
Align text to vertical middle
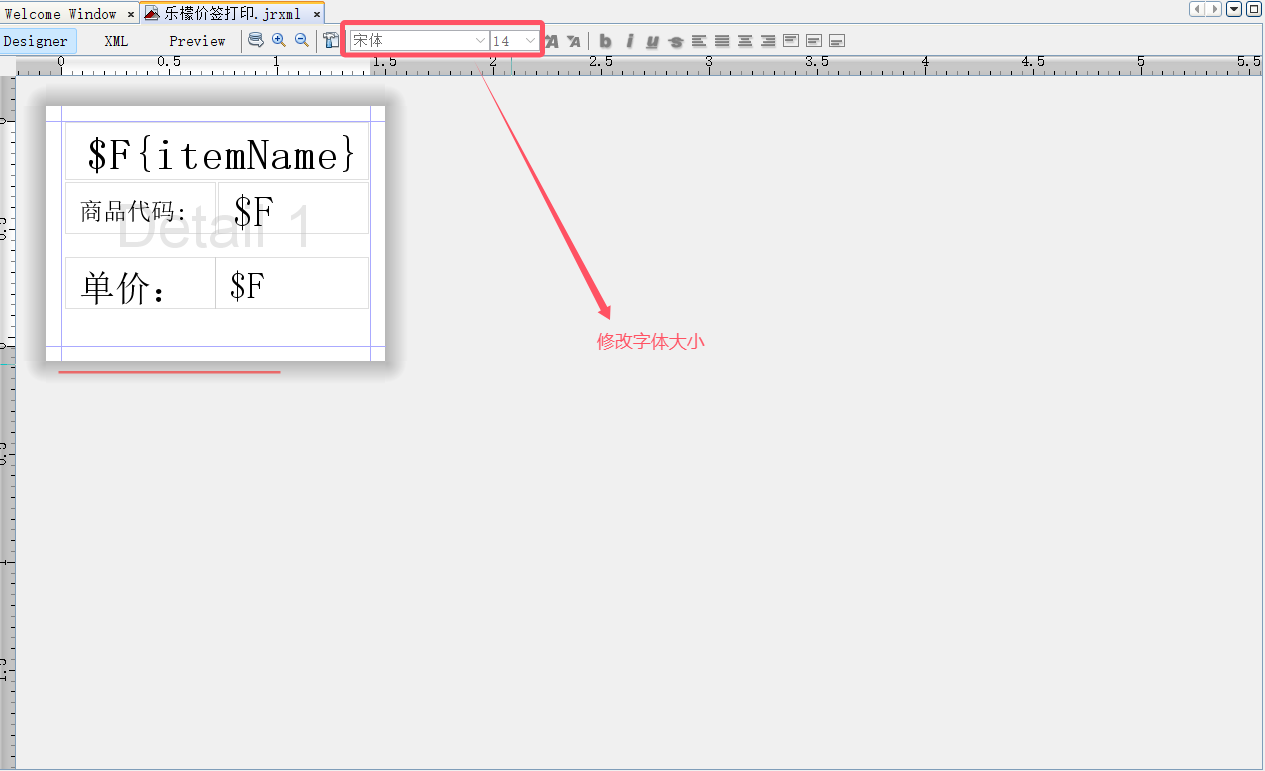[x=814, y=41]
